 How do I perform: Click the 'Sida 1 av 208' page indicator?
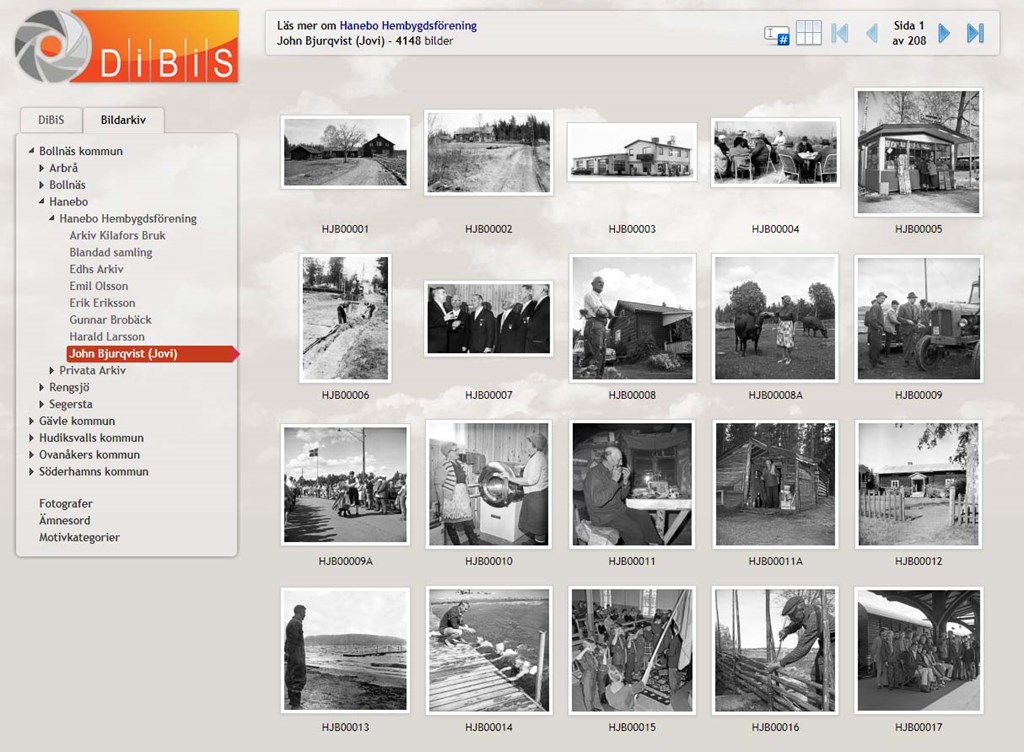[x=908, y=33]
